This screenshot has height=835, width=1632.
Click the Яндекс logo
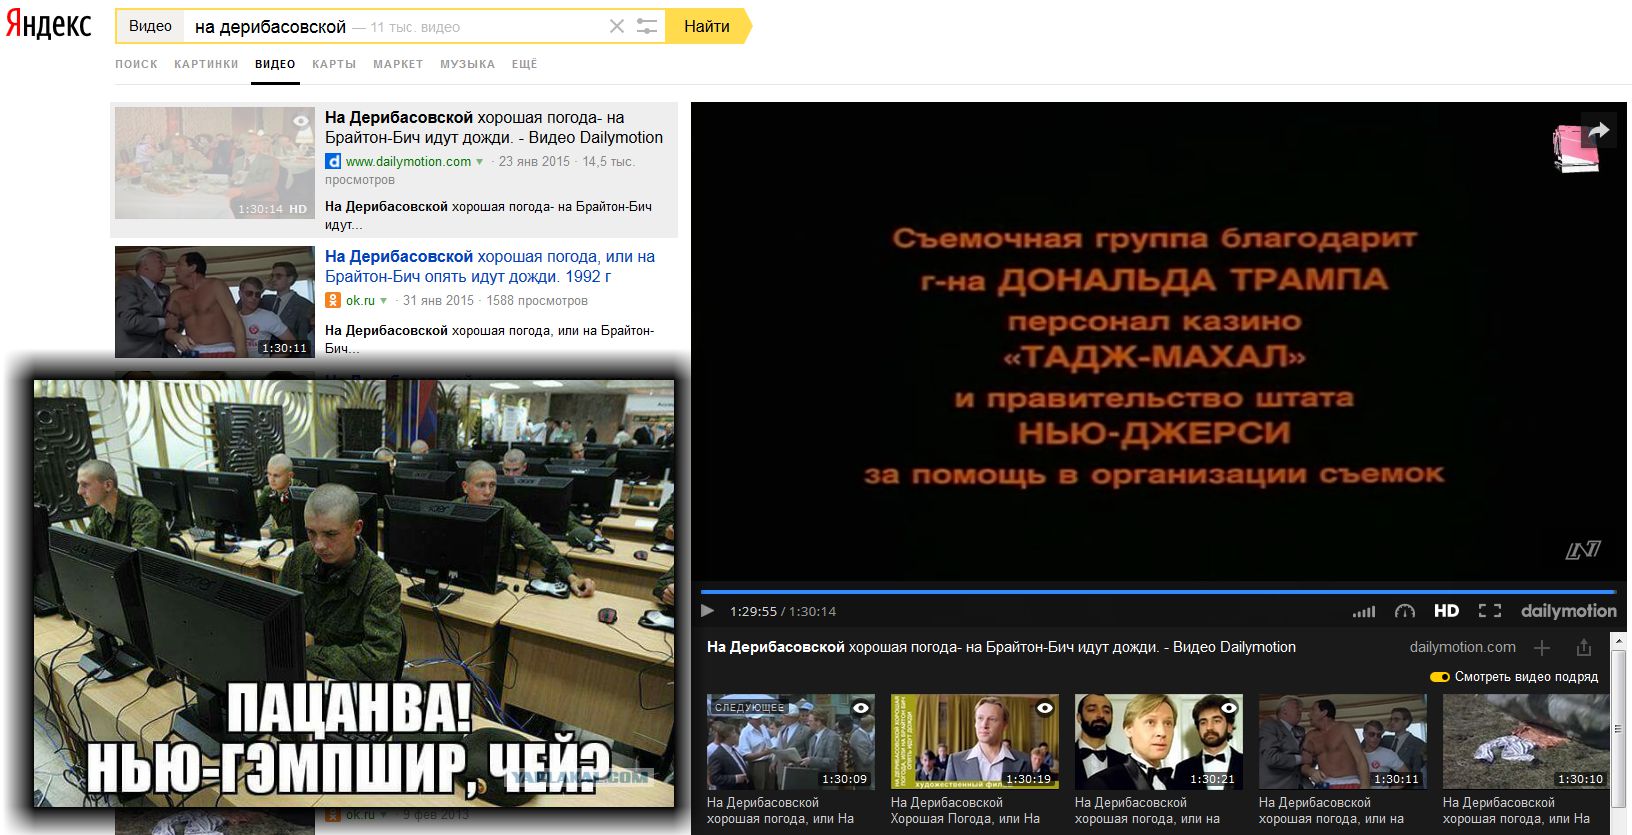click(48, 25)
